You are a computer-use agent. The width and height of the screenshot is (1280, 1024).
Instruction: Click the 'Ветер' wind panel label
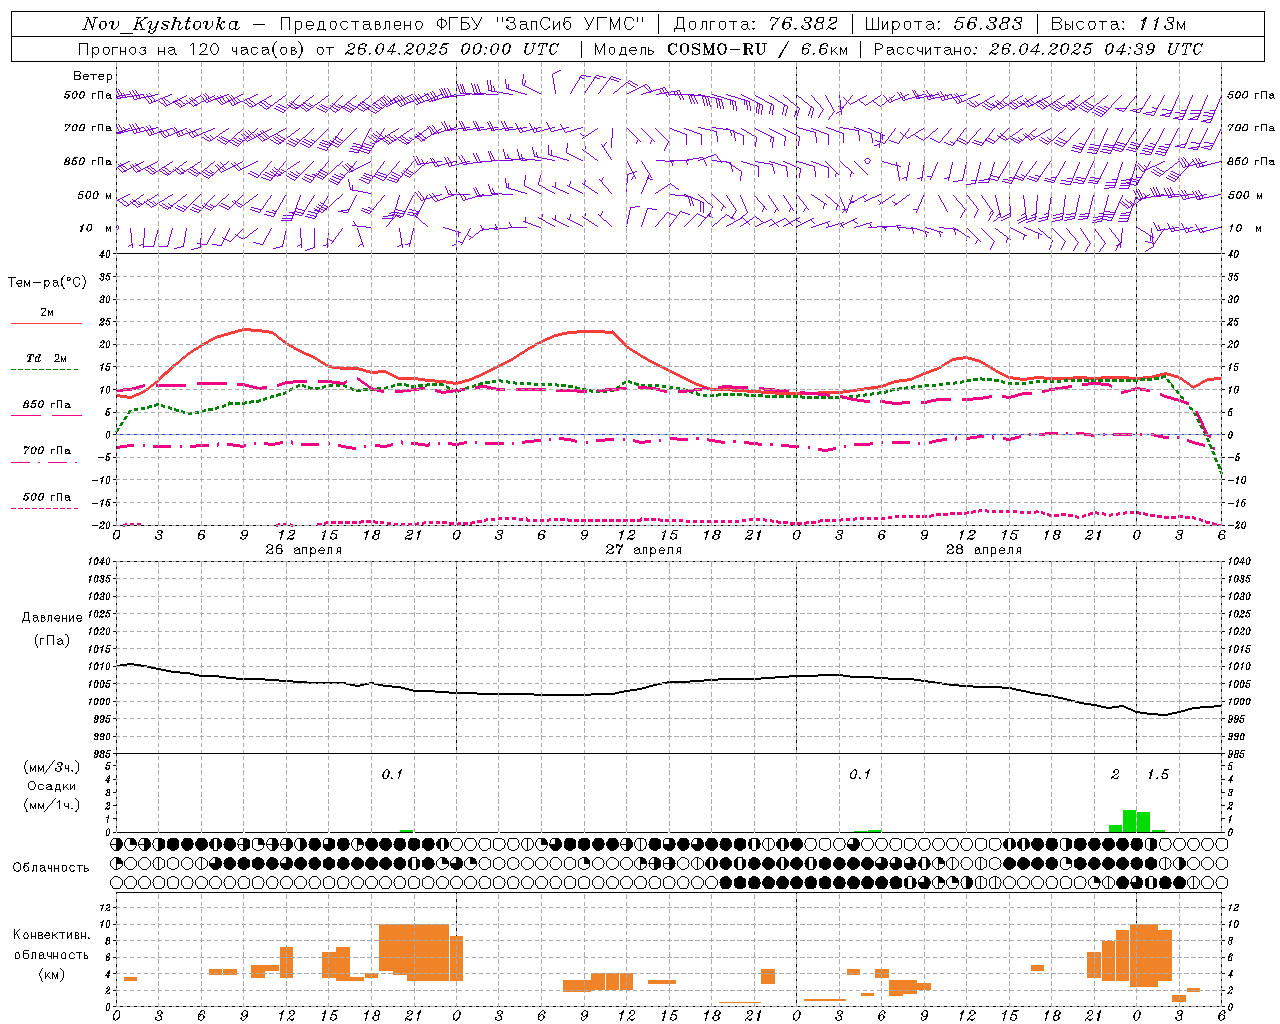pyautogui.click(x=93, y=76)
